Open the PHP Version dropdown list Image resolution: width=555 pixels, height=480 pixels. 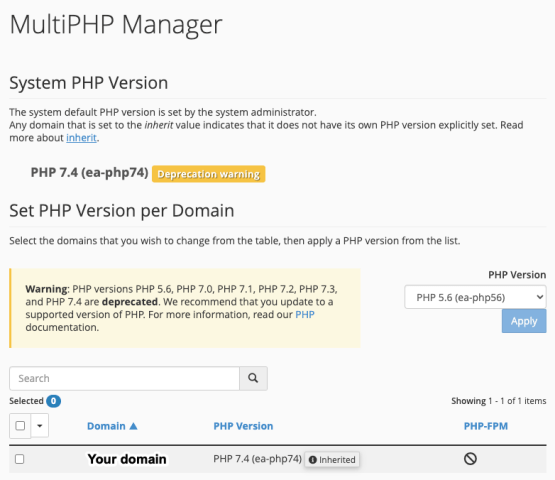tap(475, 297)
